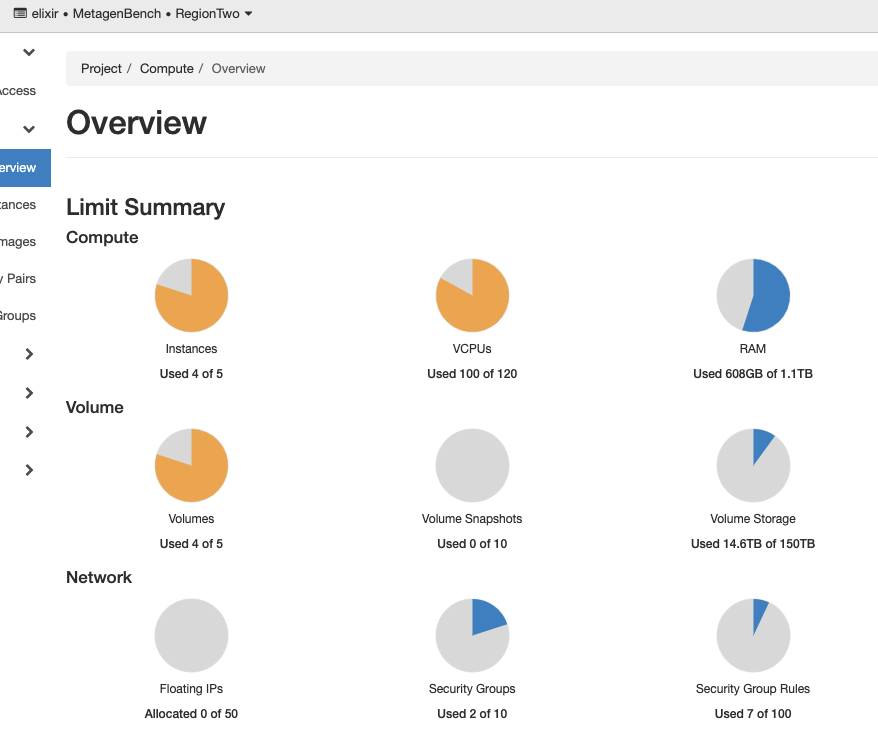Collapse the top sidebar section chevron above Access

point(29,52)
